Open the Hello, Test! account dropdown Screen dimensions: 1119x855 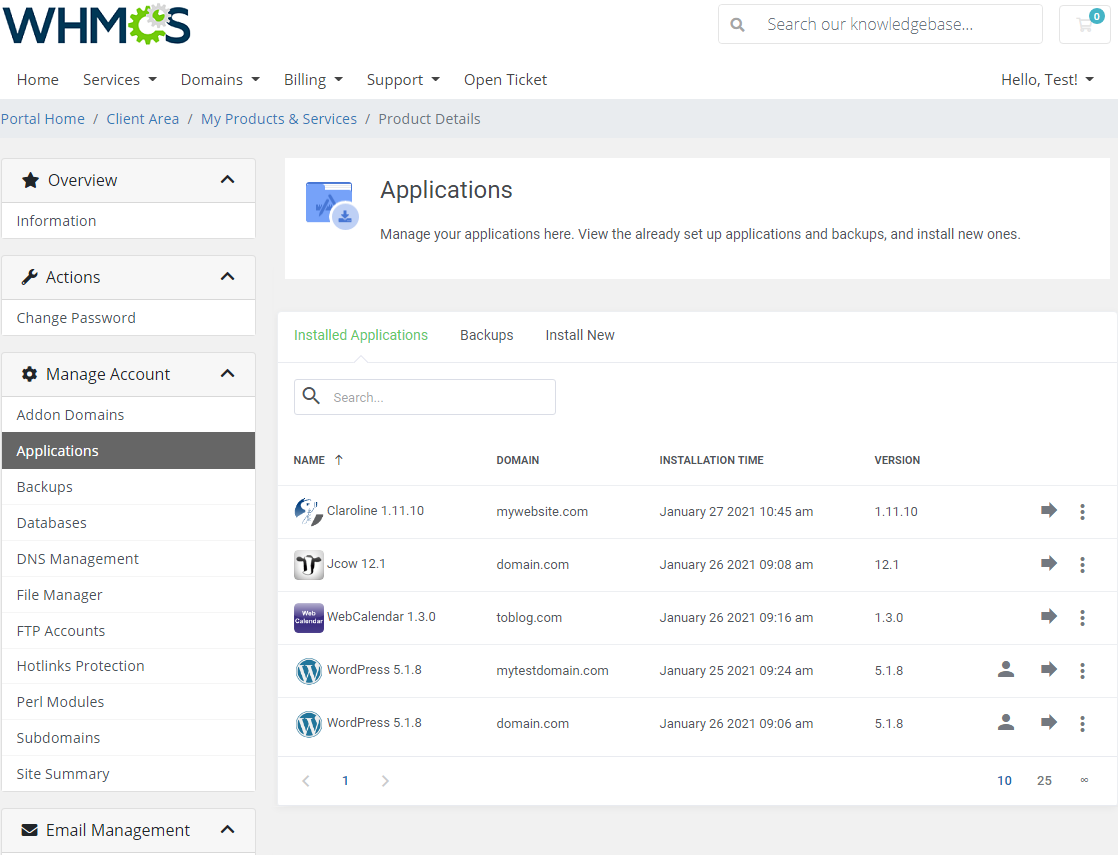click(x=1047, y=80)
